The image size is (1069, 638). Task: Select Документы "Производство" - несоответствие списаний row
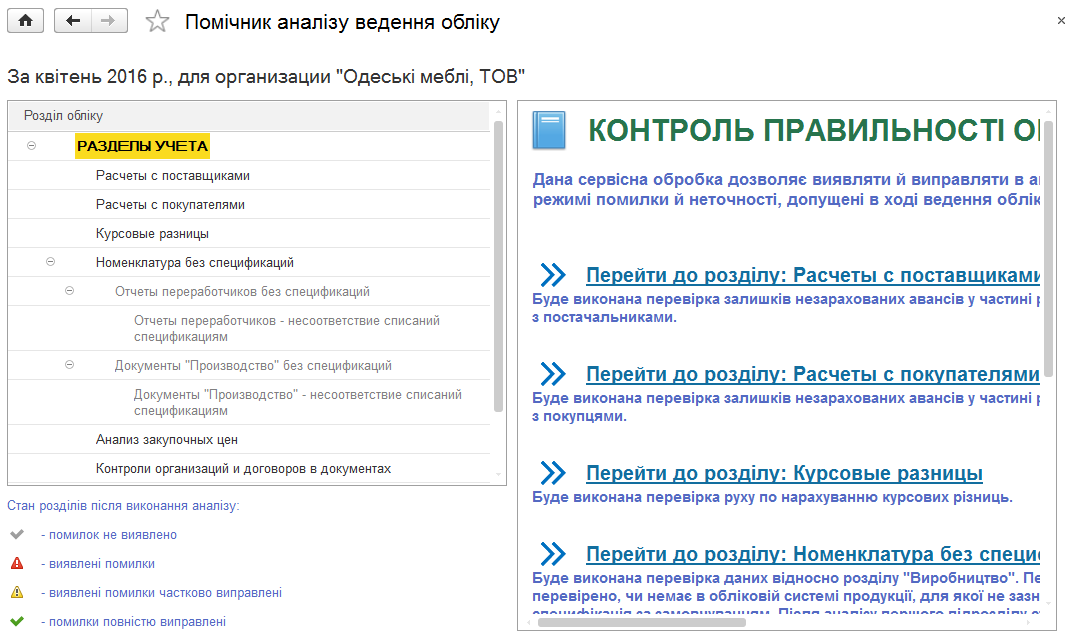click(249, 402)
